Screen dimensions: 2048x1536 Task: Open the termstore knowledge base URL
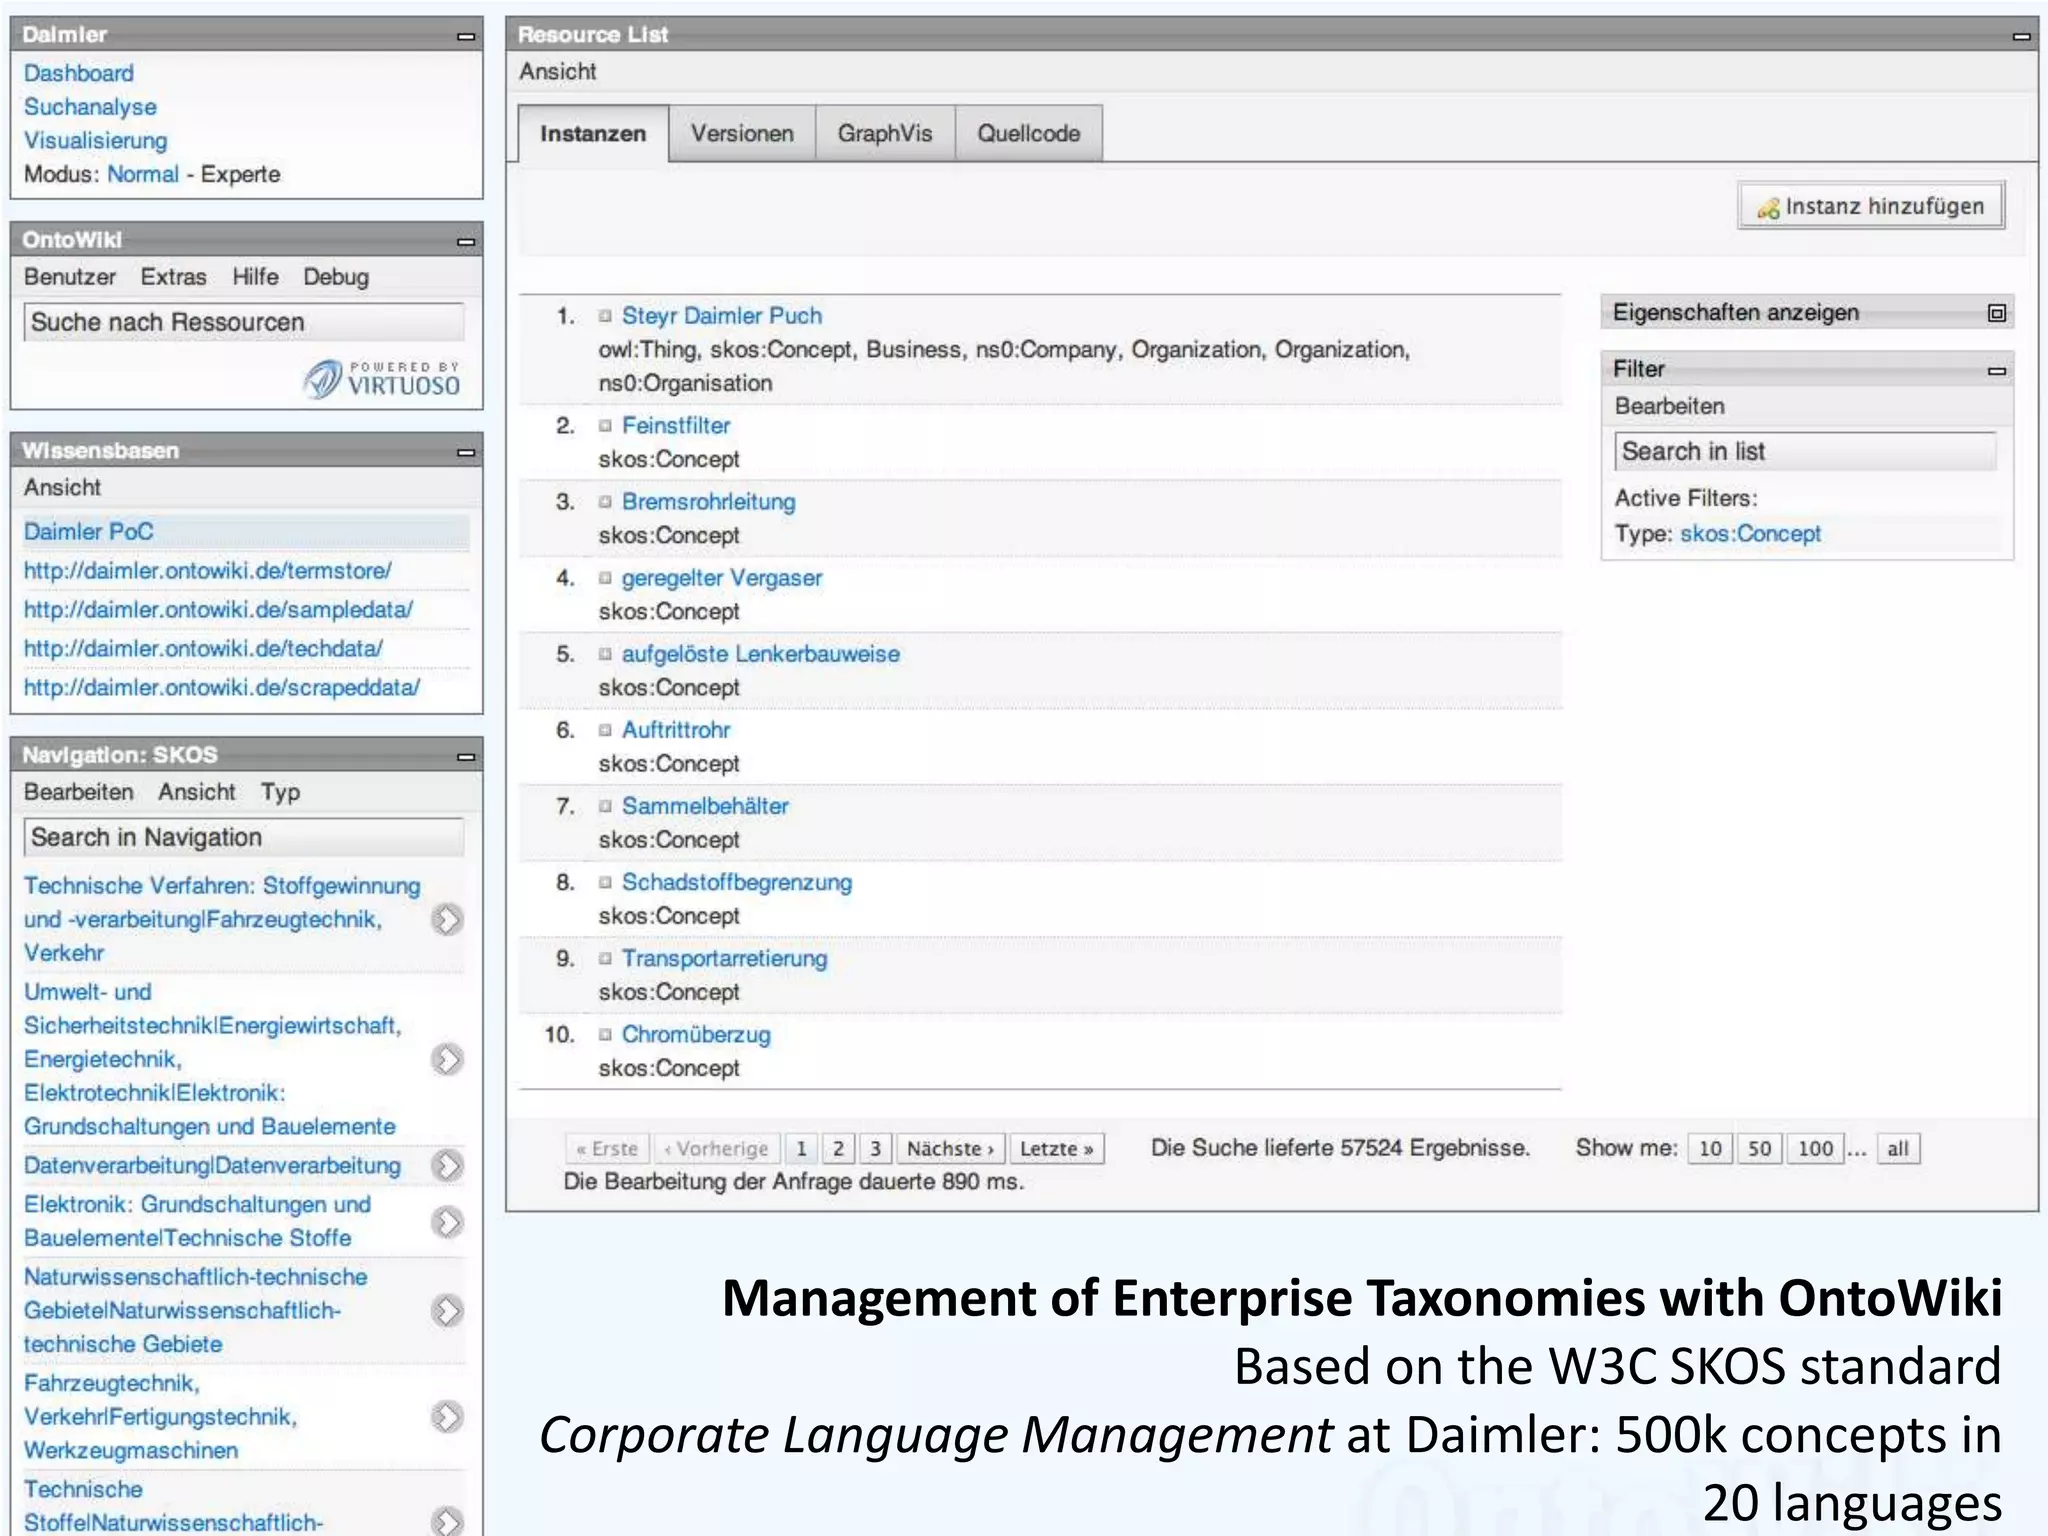point(208,571)
